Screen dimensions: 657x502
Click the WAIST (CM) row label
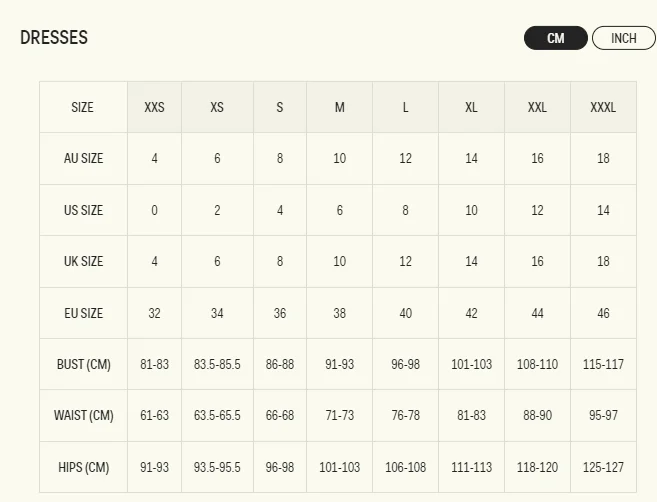pos(83,415)
